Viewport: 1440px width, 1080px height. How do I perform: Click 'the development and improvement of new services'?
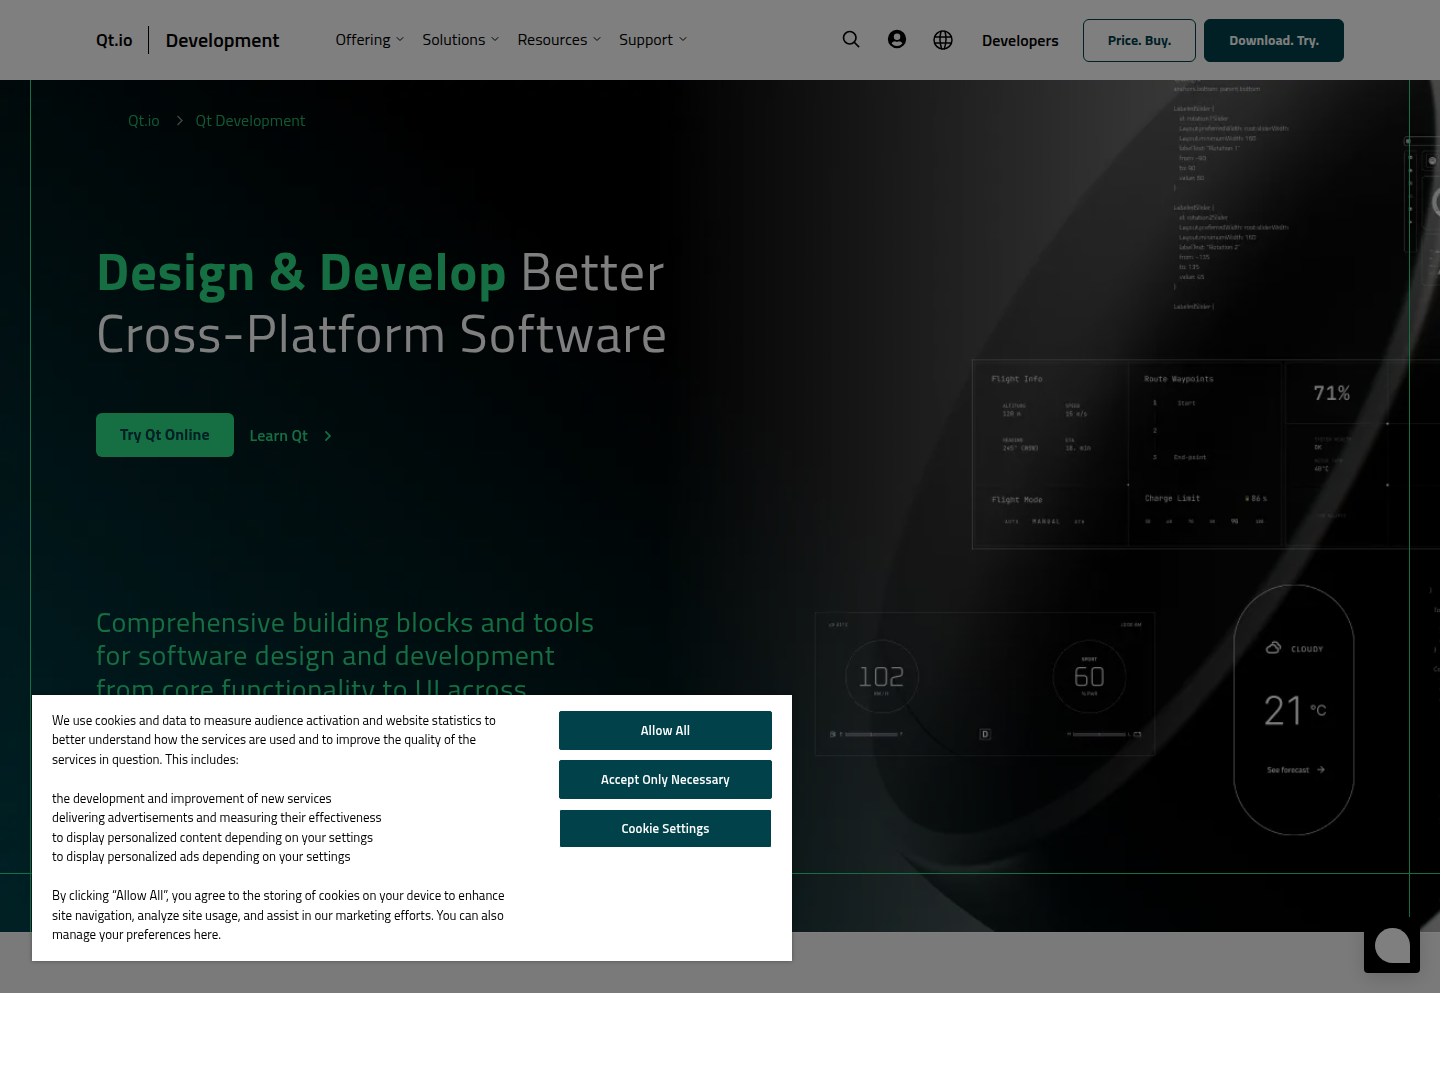click(192, 799)
